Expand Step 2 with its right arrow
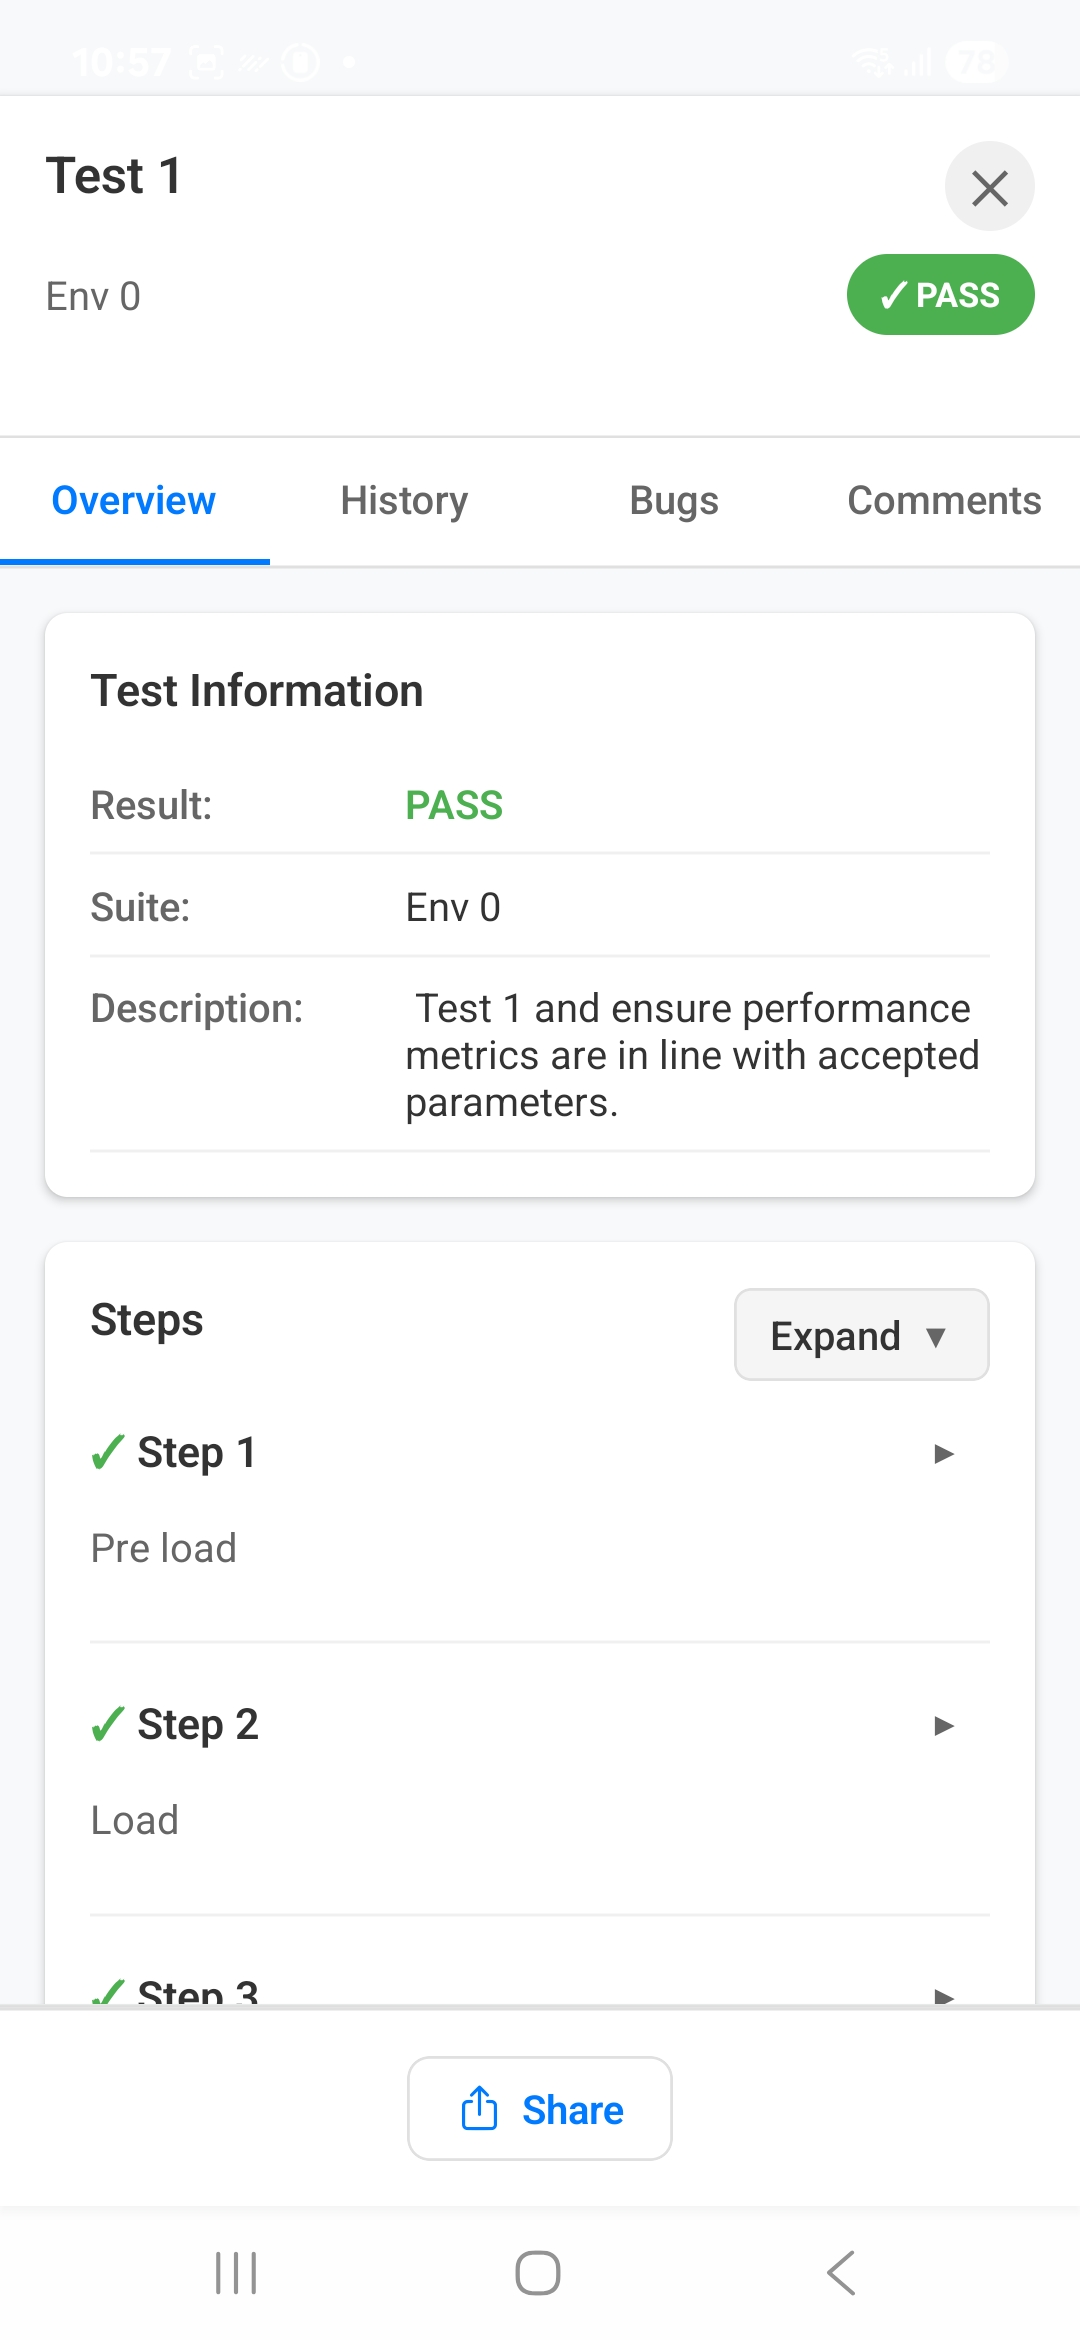The height and width of the screenshot is (2340, 1080). pos(941,1723)
